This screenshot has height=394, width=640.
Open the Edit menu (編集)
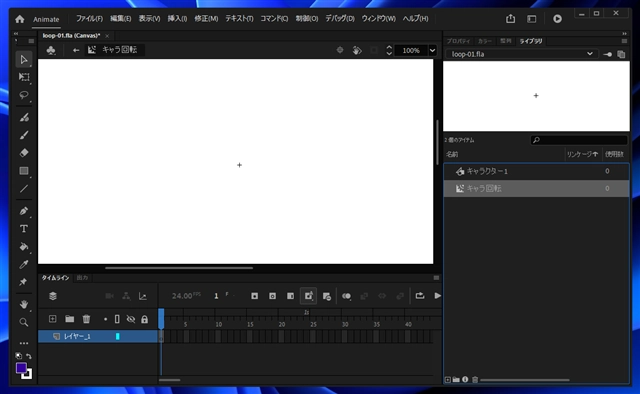[120, 19]
